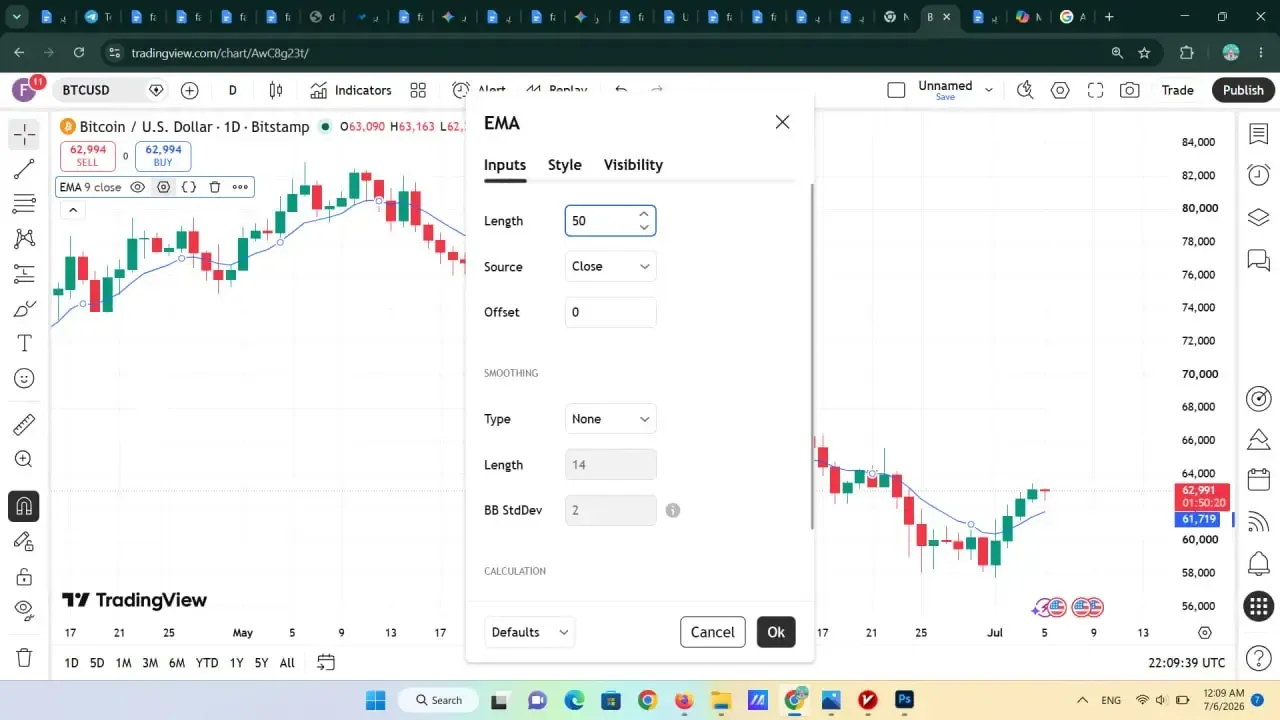Open the Source dropdown set to Close
This screenshot has height=720, width=1280.
coord(611,266)
